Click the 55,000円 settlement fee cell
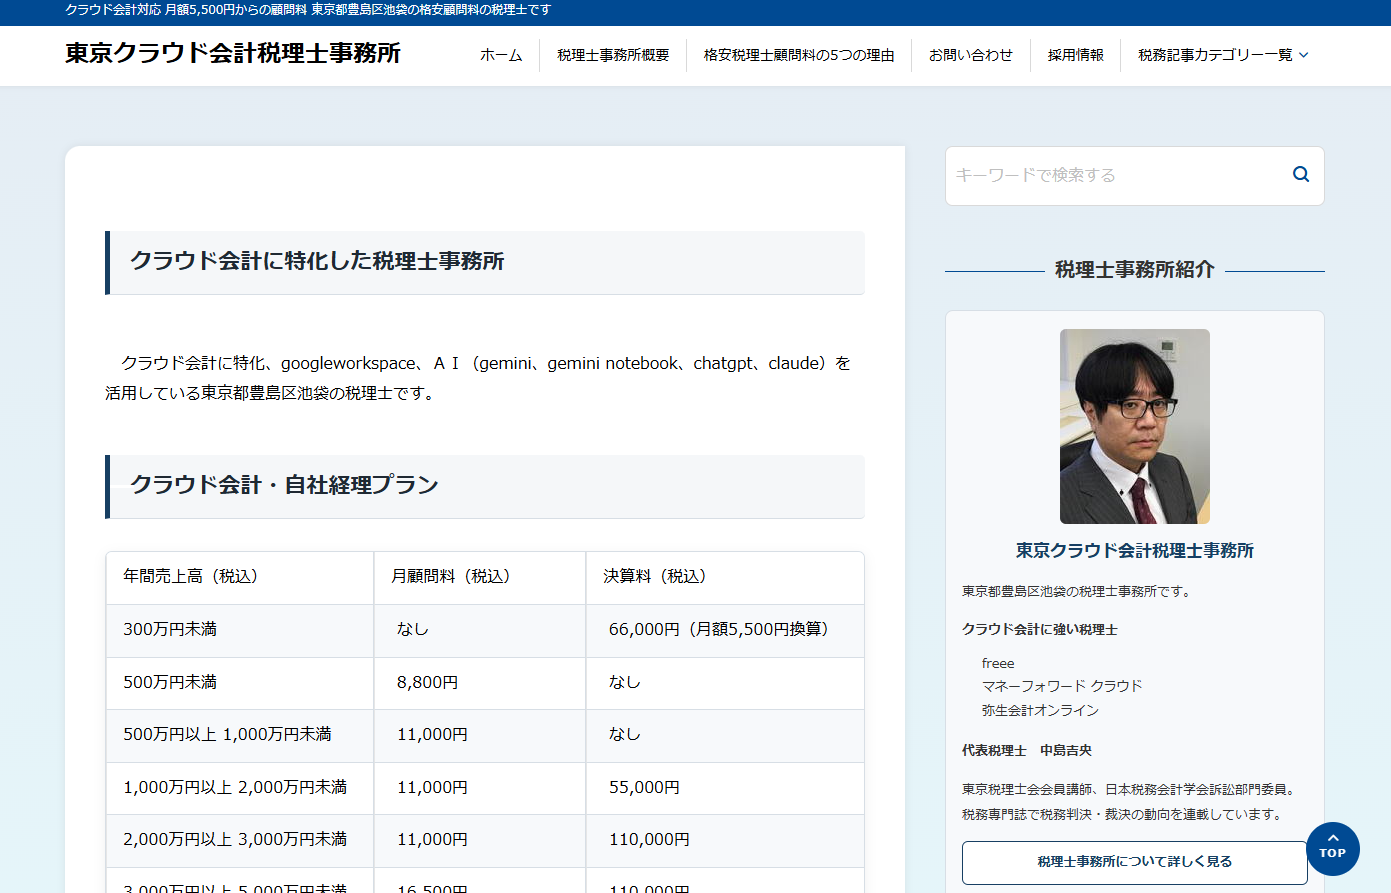 725,788
